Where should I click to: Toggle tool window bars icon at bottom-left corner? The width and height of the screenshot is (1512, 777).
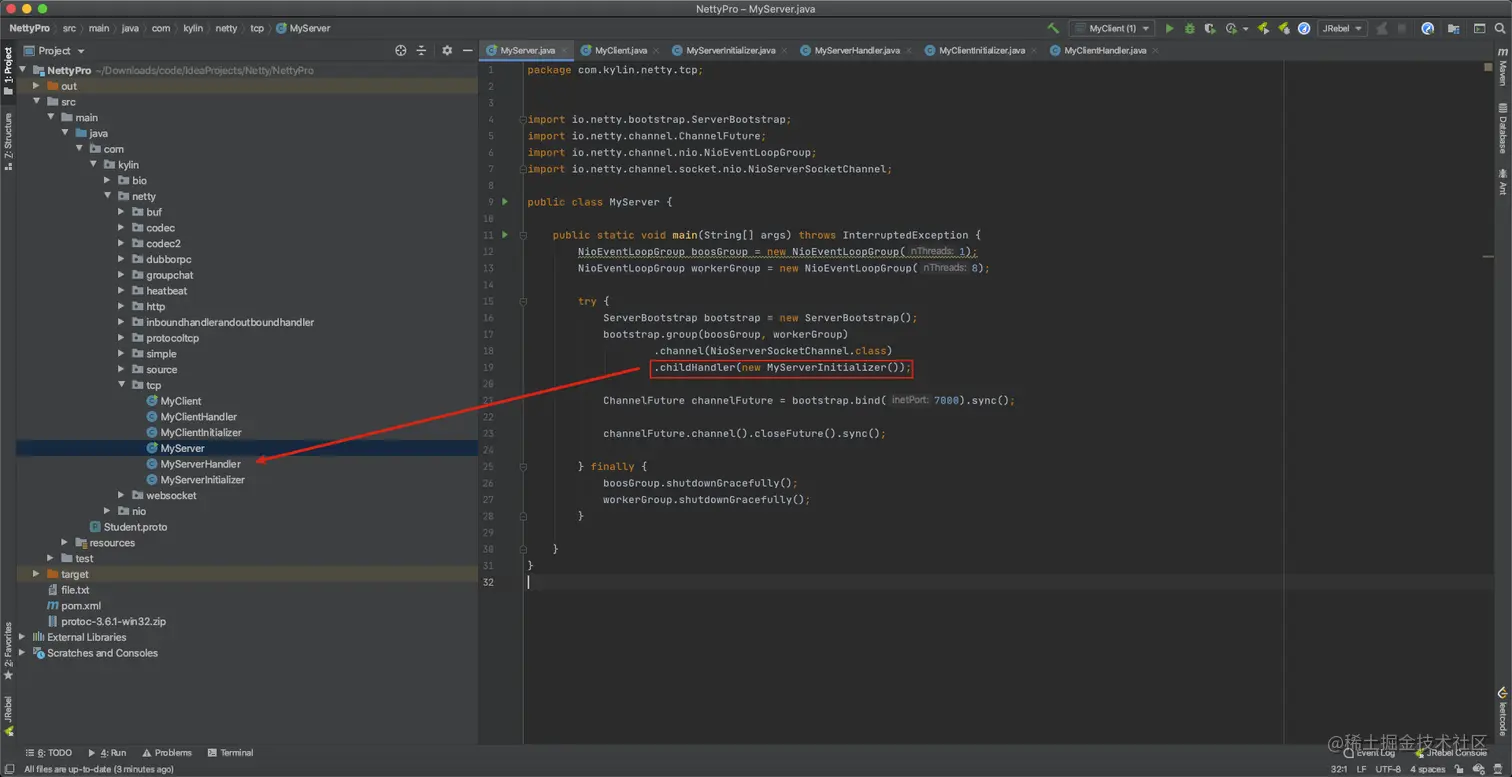pos(8,769)
